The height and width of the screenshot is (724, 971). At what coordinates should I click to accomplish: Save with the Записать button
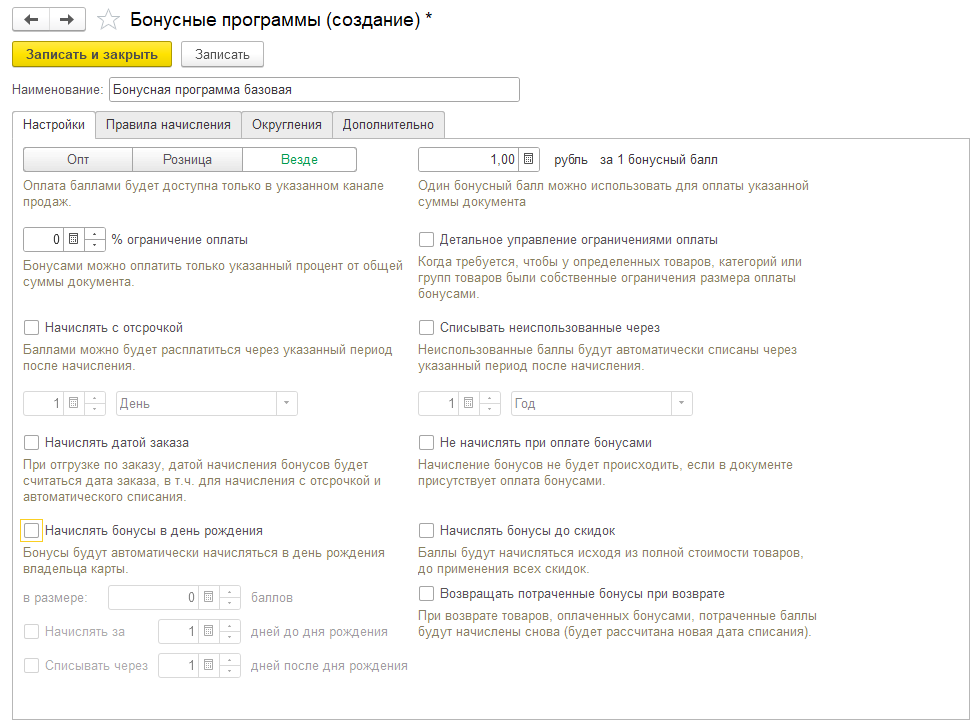(x=222, y=55)
